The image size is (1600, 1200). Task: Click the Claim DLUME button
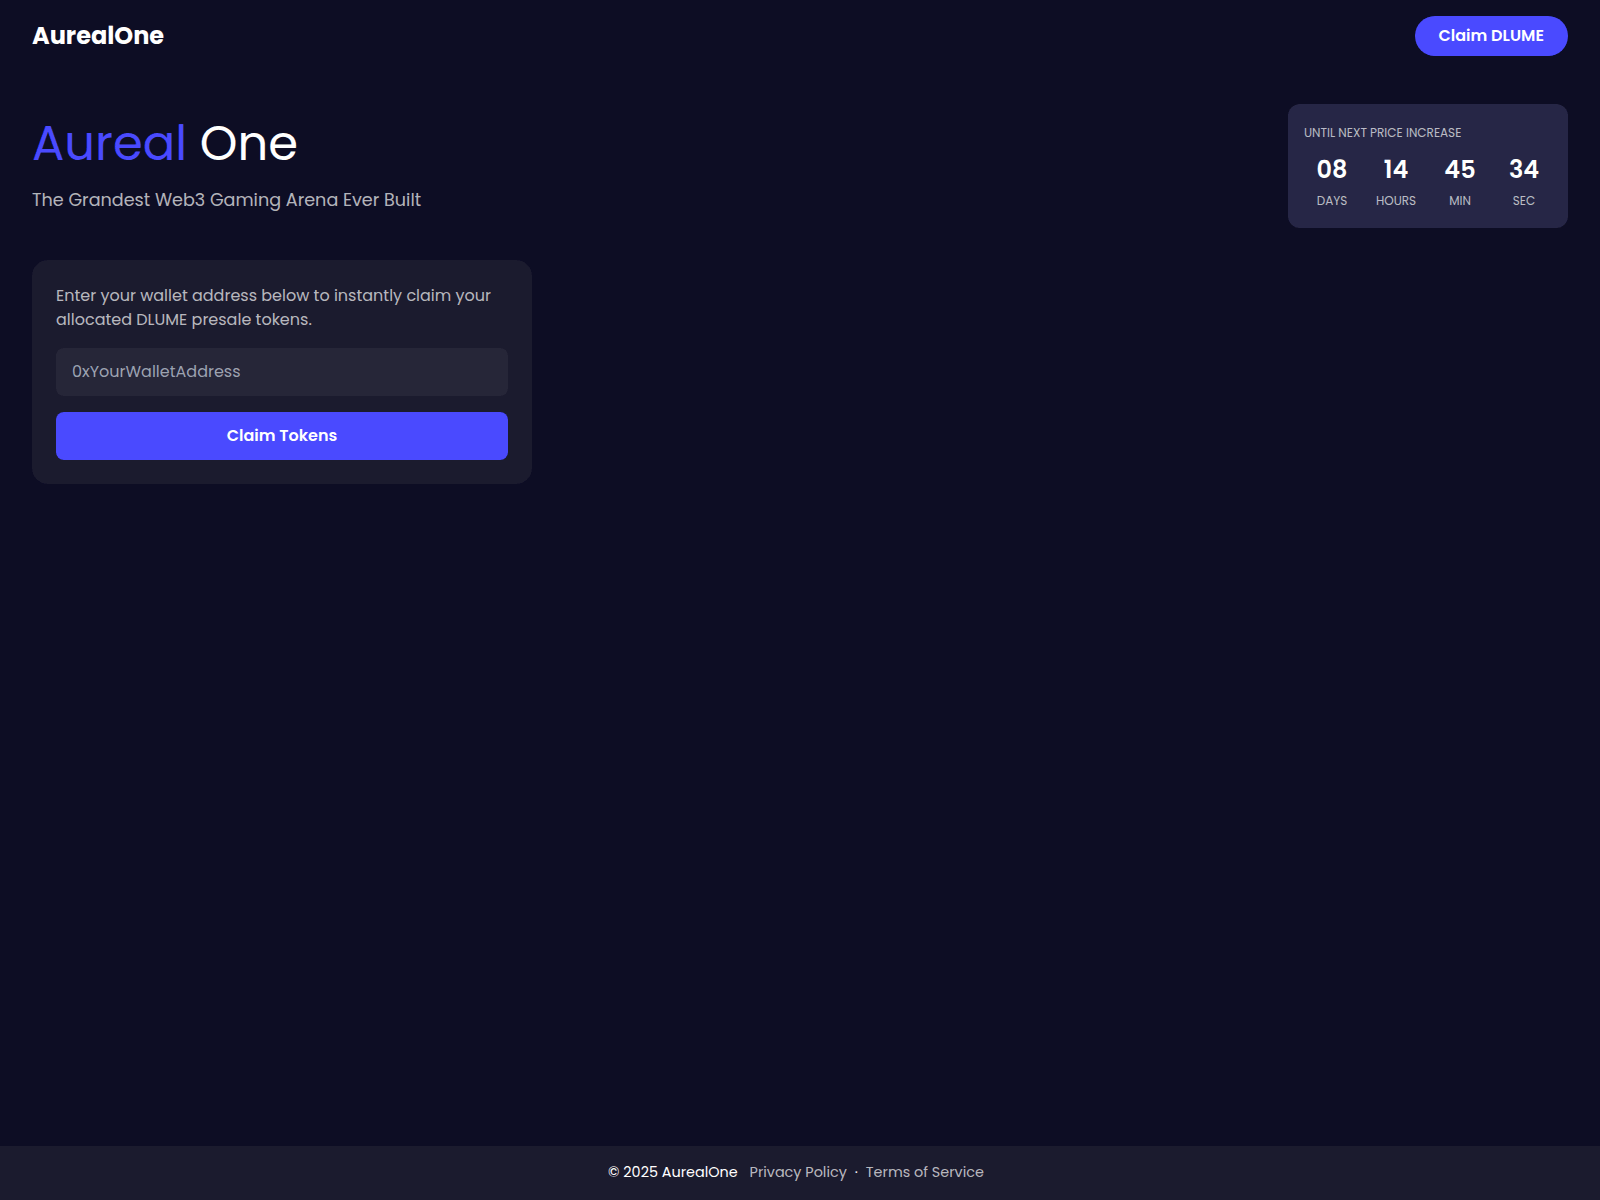pyautogui.click(x=1491, y=35)
